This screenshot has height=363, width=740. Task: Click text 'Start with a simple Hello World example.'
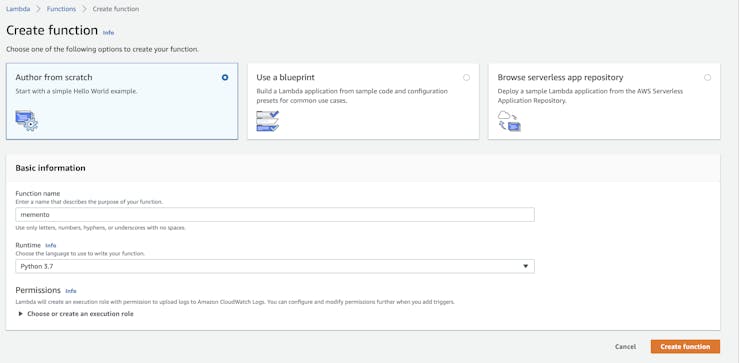click(76, 91)
